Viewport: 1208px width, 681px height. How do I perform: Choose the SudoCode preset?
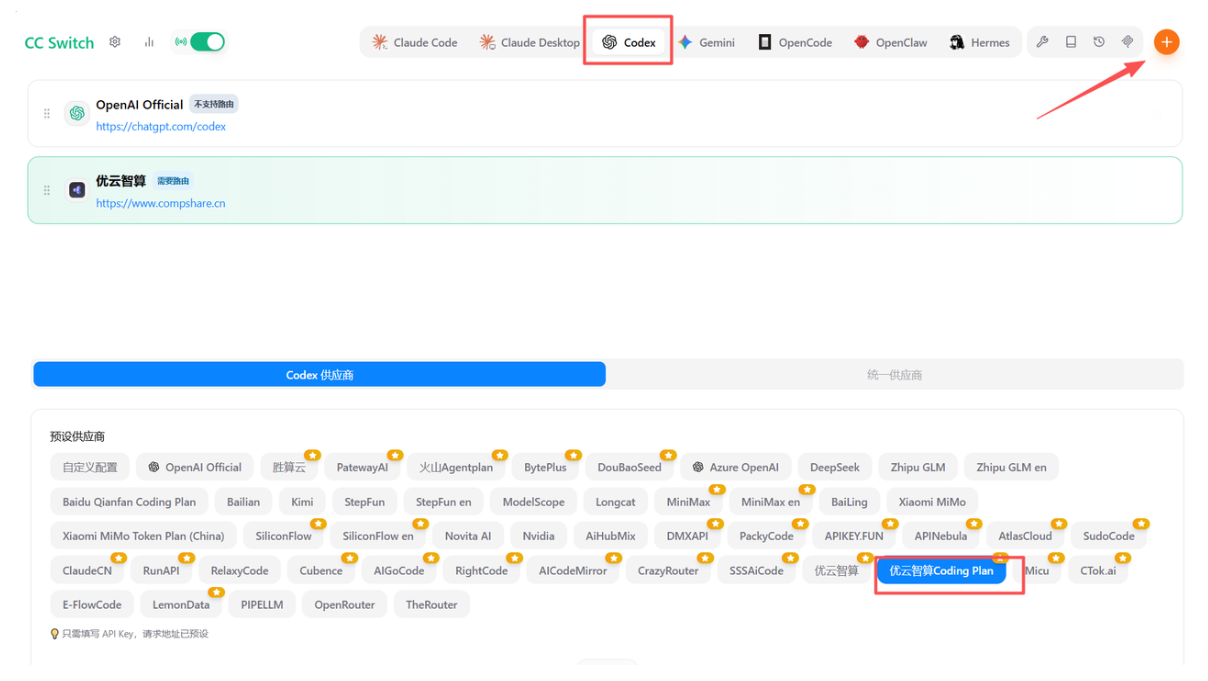[1108, 536]
